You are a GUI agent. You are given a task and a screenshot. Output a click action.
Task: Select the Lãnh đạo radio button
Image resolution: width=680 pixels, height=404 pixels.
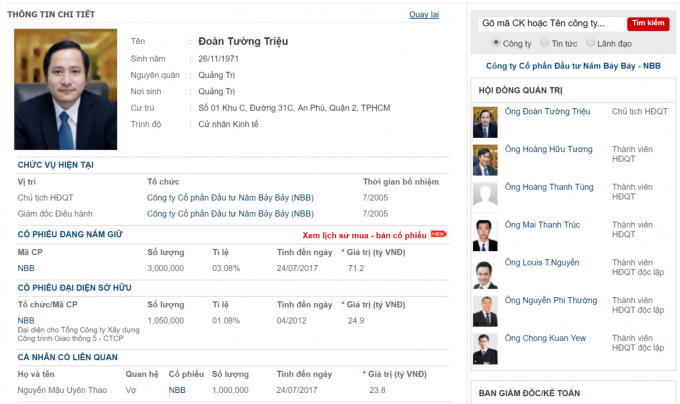[590, 43]
